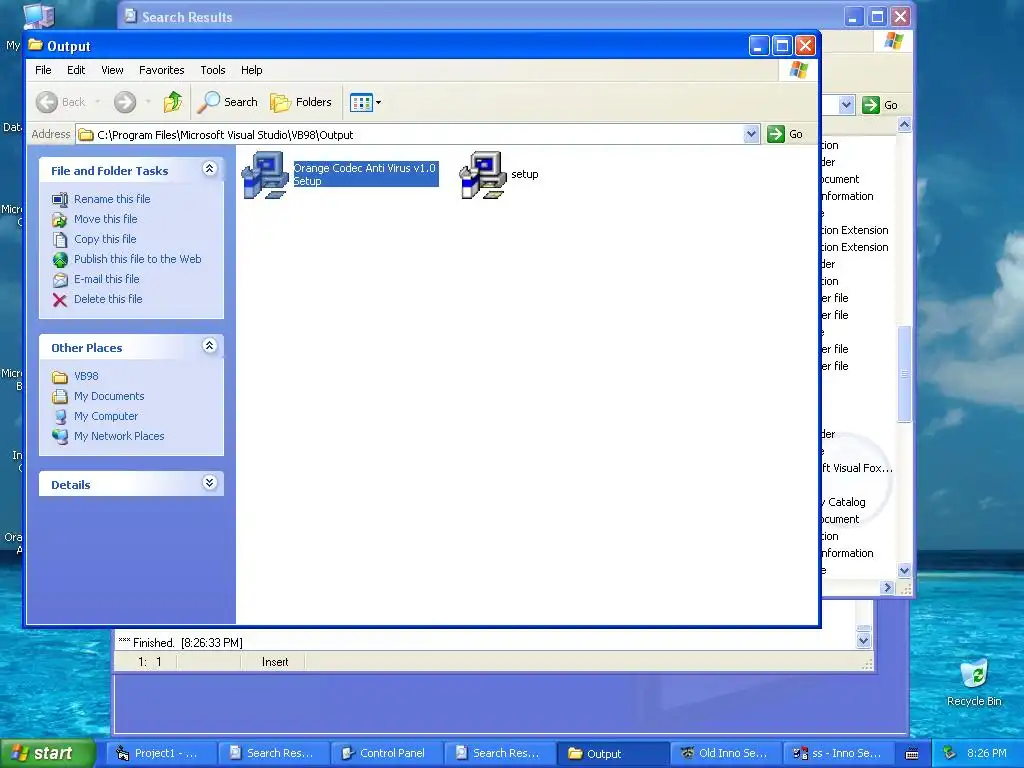Click 'ft Visual Fox…' entry in Search Results
Viewport: 1024px width, 768px height.
coord(857,468)
